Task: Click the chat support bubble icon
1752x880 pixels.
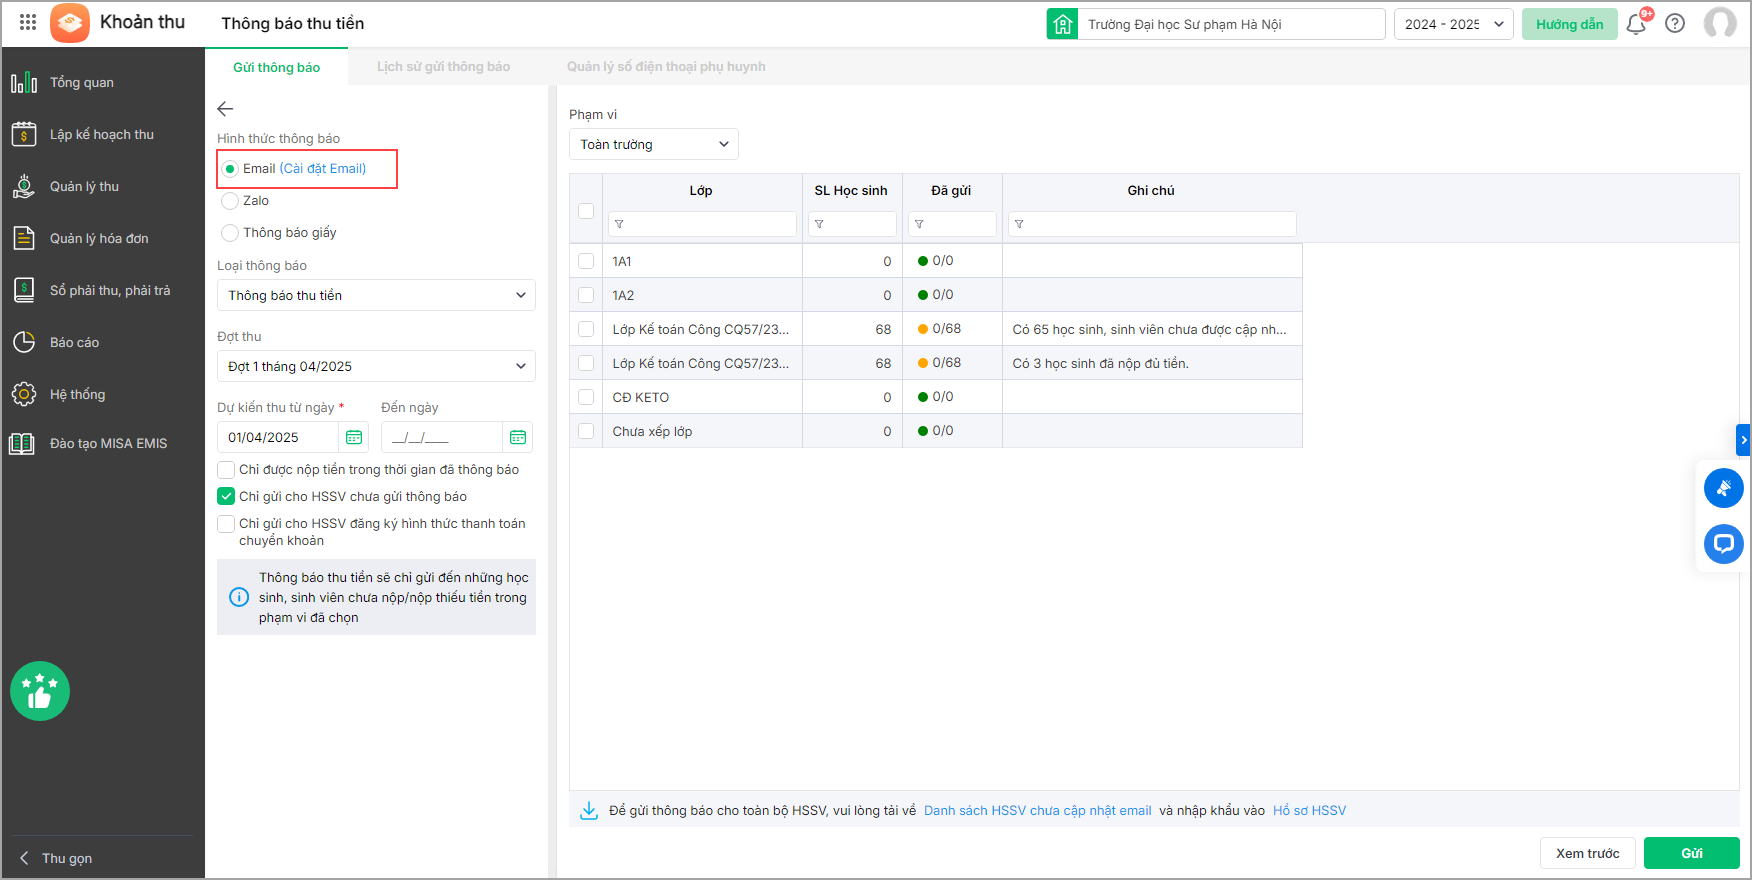Action: (x=1723, y=544)
